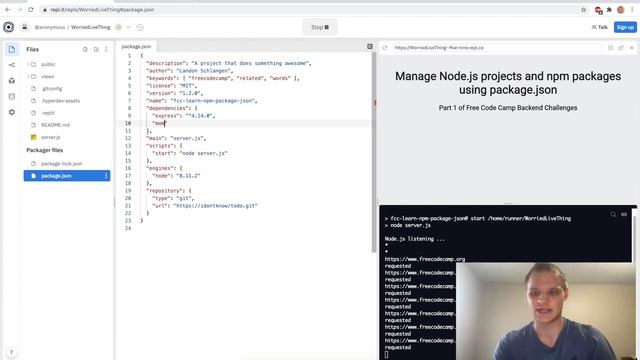Image resolution: width=640 pixels, height=360 pixels.
Task: Open the browser extensions puzzle icon
Action: [609, 10]
